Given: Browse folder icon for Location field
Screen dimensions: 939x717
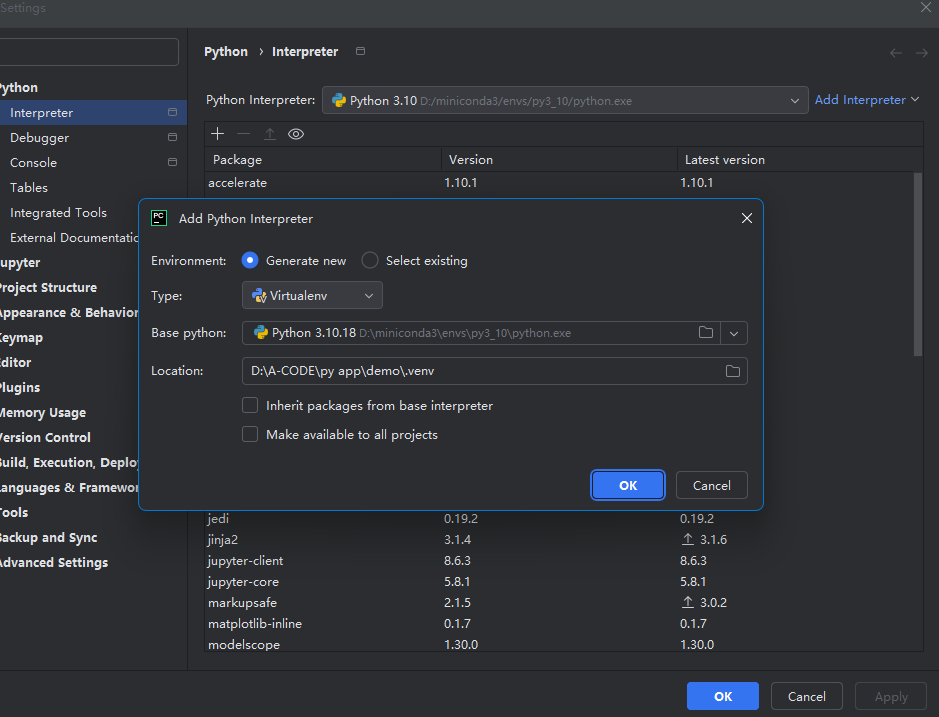Looking at the screenshot, I should [732, 371].
